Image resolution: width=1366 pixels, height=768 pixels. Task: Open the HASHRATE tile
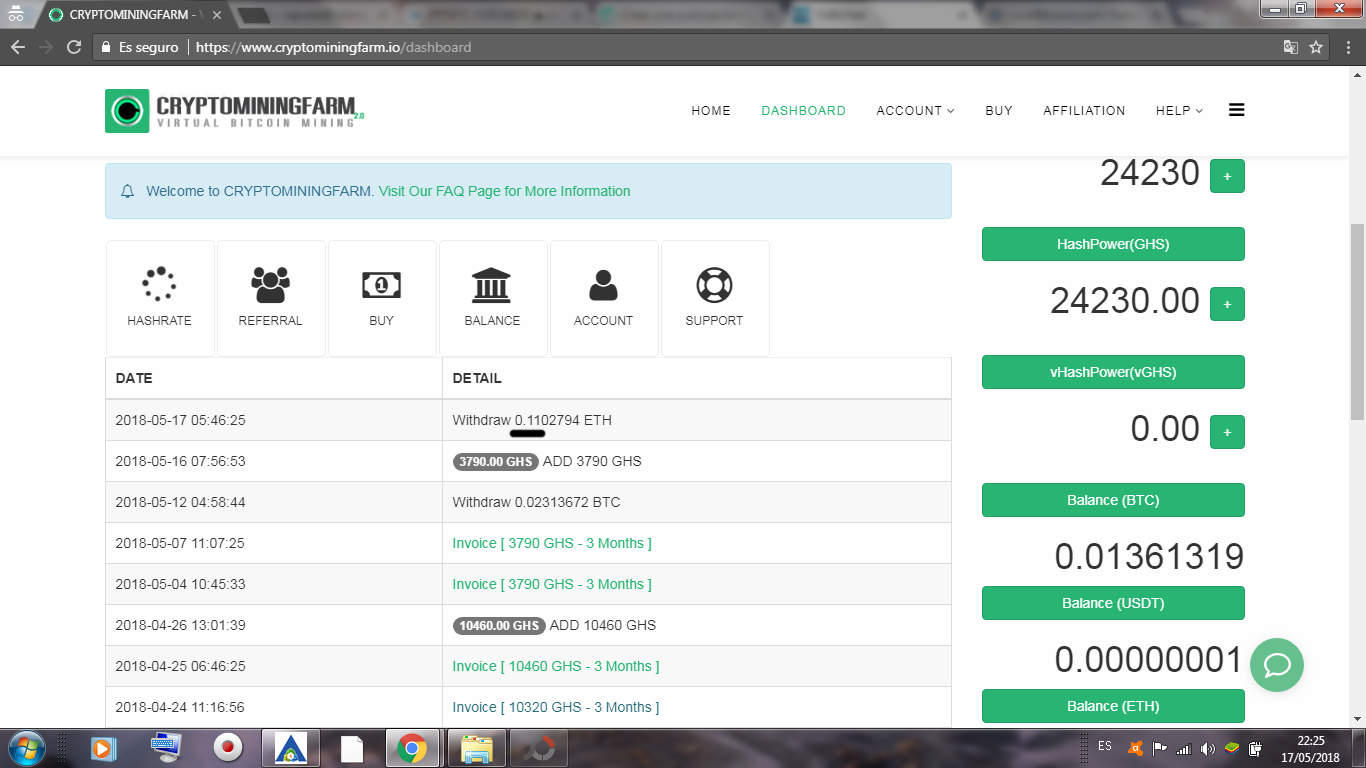coord(160,298)
